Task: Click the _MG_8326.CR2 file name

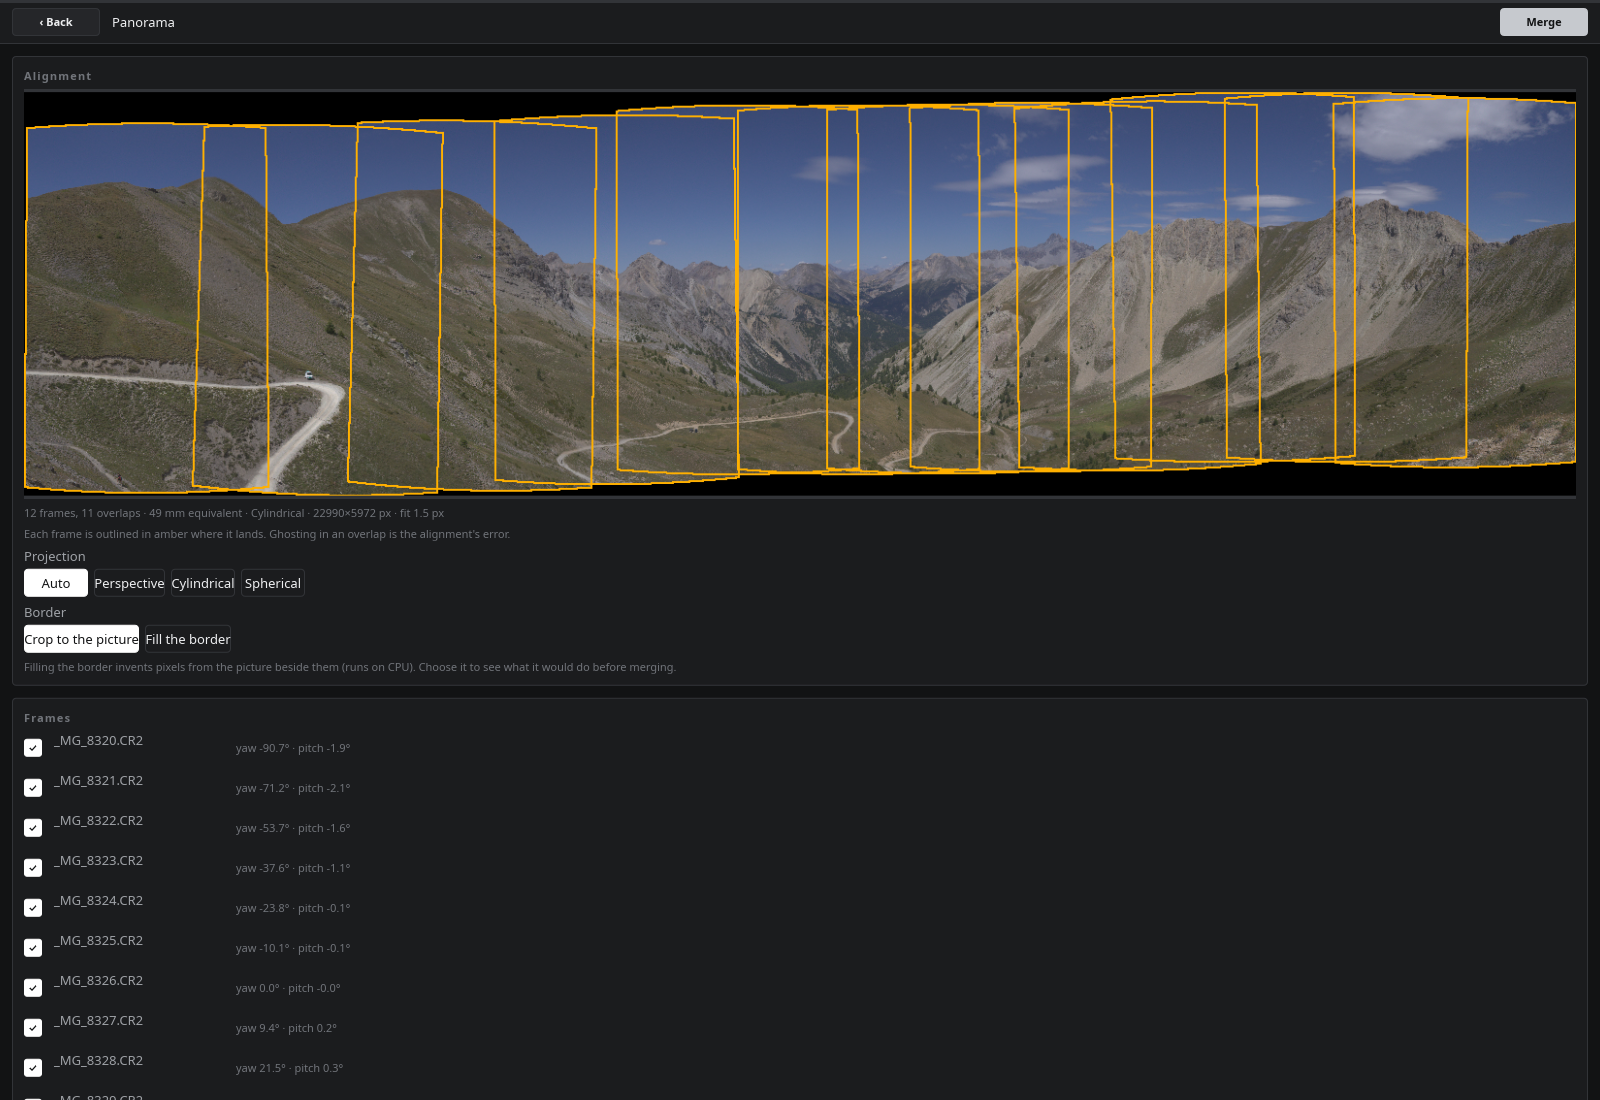Action: click(98, 981)
